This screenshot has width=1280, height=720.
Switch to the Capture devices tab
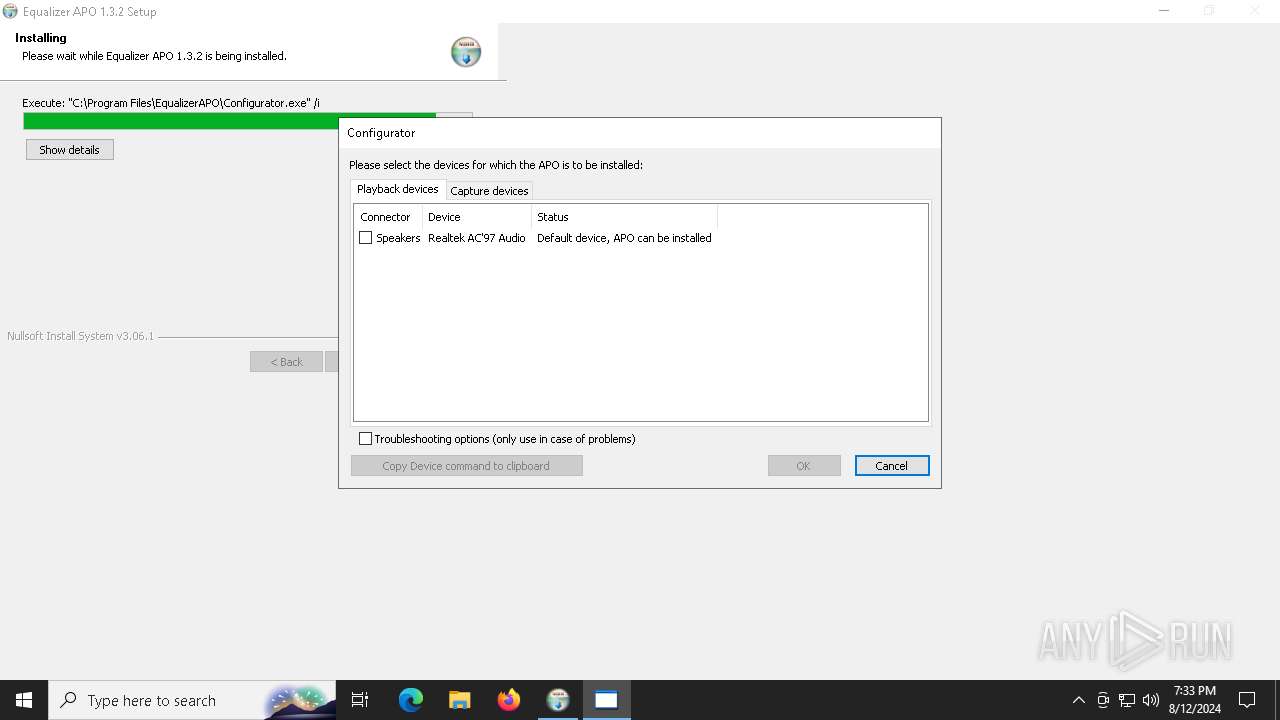(489, 191)
